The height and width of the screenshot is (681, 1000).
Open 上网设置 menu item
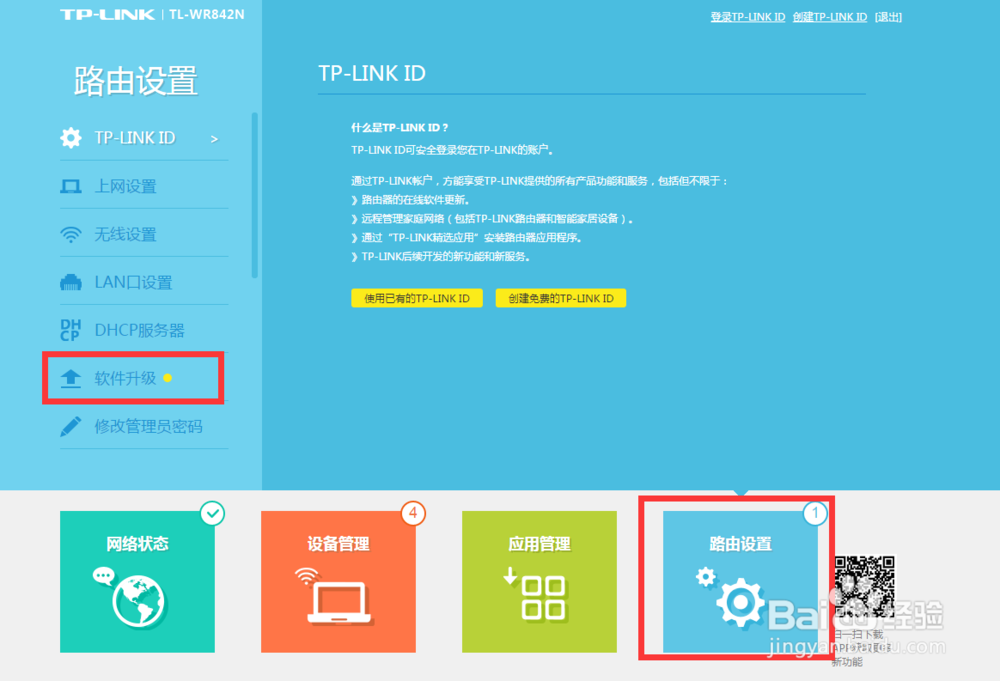[x=144, y=186]
